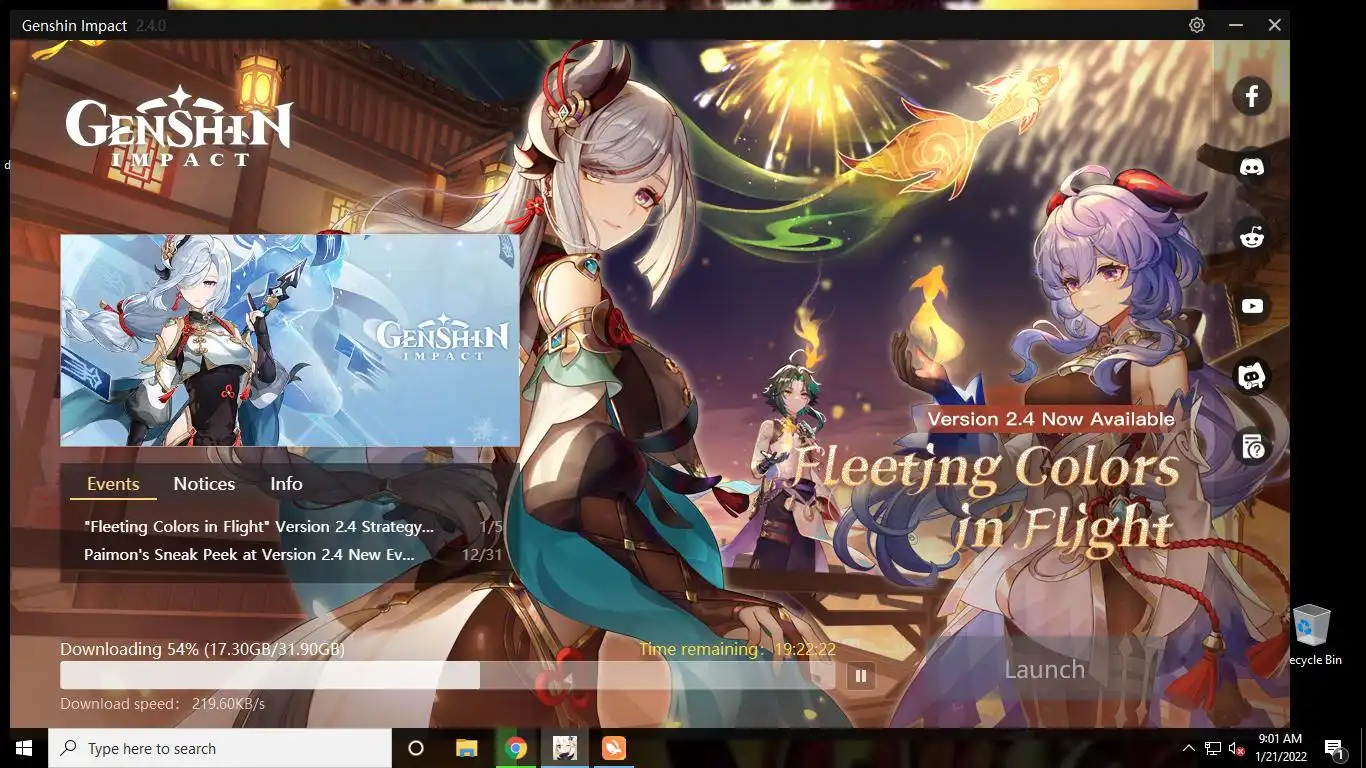Open the Discord social link
The height and width of the screenshot is (768, 1366).
point(1251,167)
